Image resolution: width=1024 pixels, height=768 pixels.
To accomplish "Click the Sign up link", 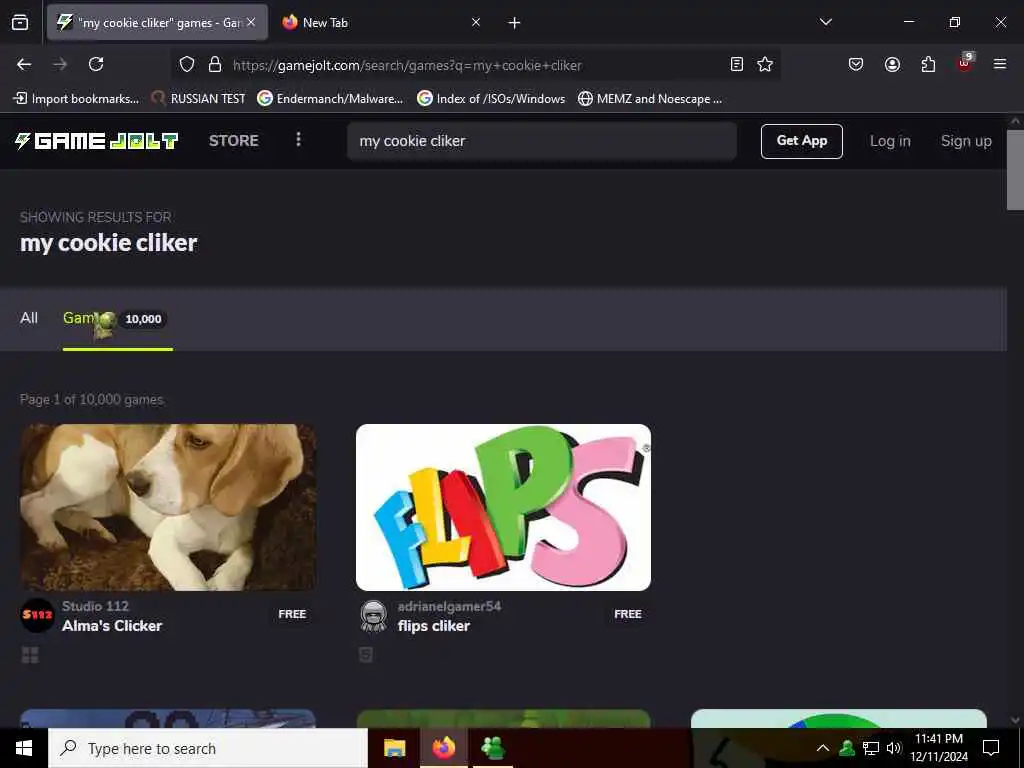I will [966, 141].
